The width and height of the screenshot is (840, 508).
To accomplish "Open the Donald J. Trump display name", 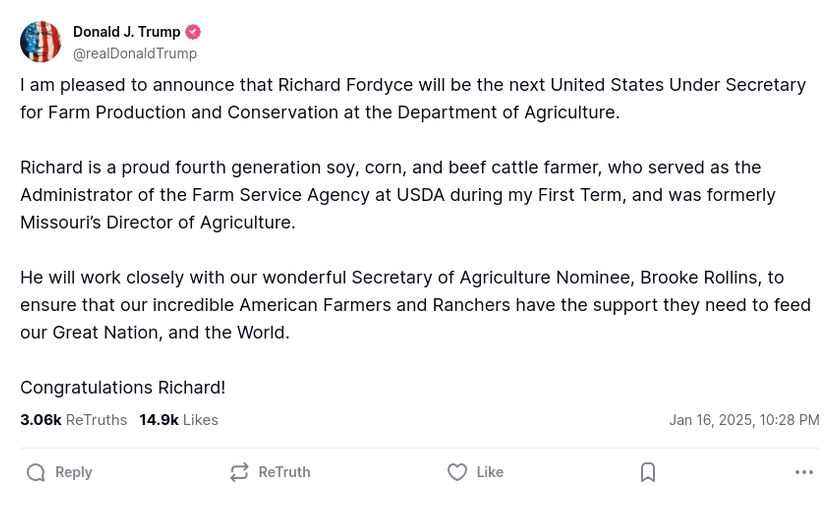I will click(126, 32).
